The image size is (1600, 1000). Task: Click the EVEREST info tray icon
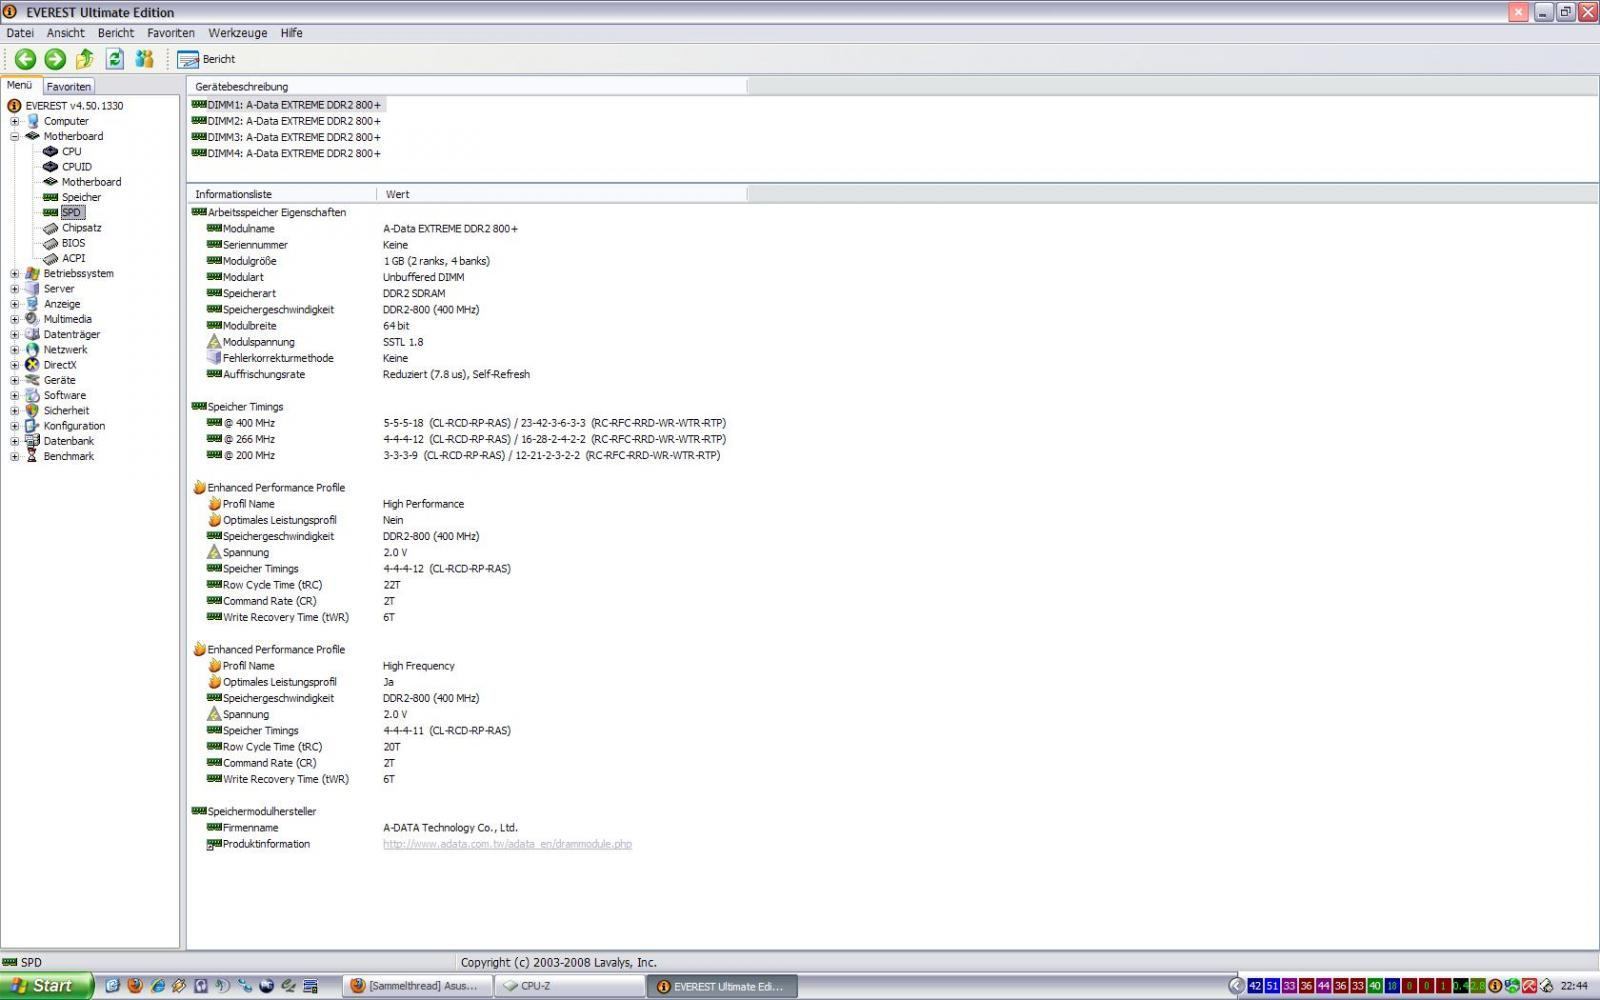[x=1495, y=986]
